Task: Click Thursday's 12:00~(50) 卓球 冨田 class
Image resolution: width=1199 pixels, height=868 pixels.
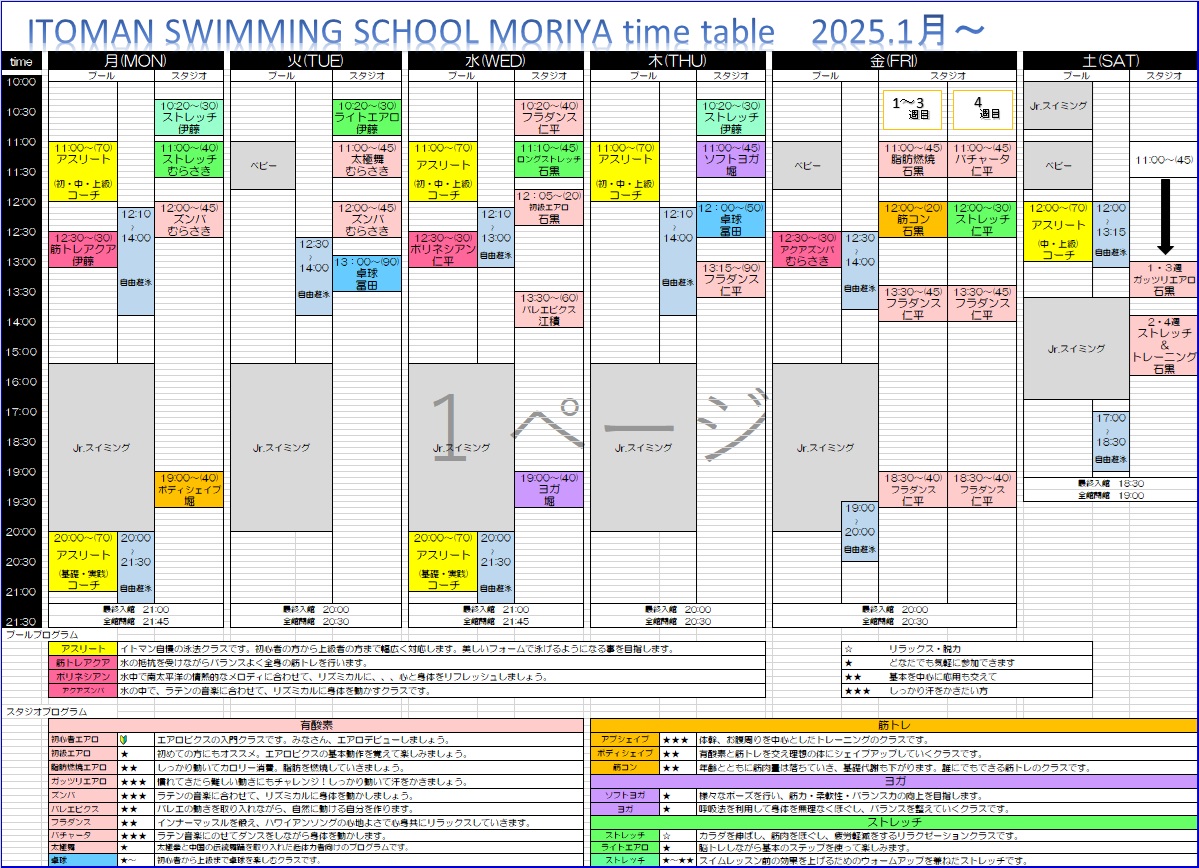Action: click(x=731, y=219)
